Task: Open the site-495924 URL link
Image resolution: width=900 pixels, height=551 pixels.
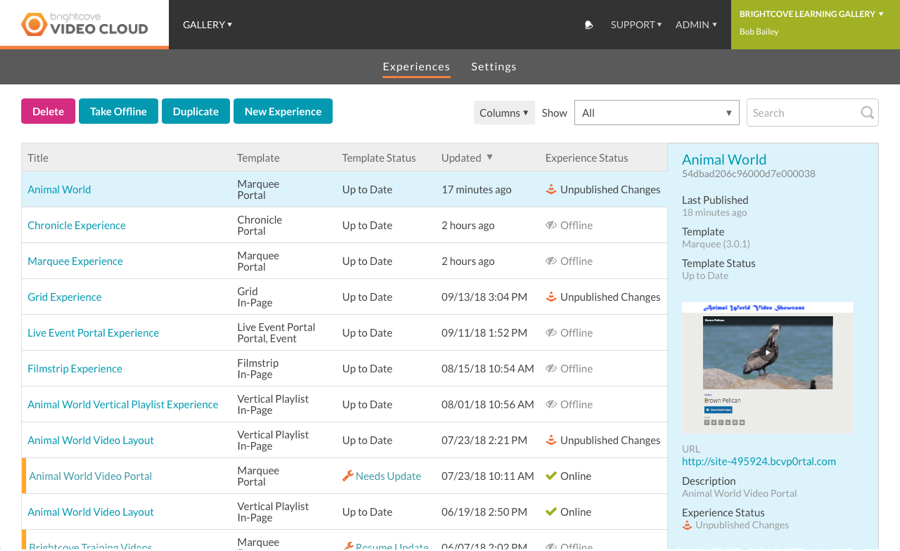Action: [x=759, y=461]
